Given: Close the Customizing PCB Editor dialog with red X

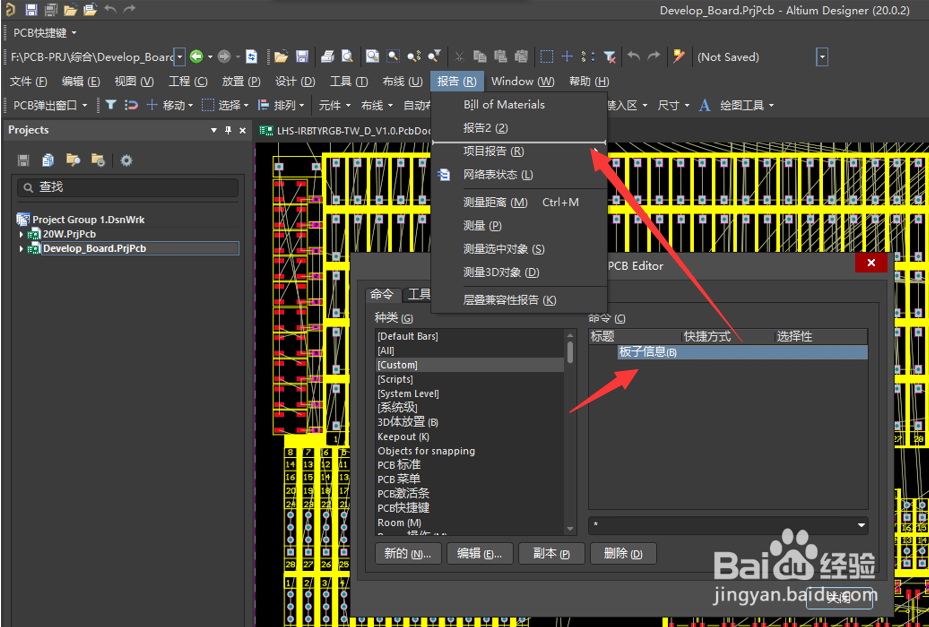Looking at the screenshot, I should click(871, 263).
